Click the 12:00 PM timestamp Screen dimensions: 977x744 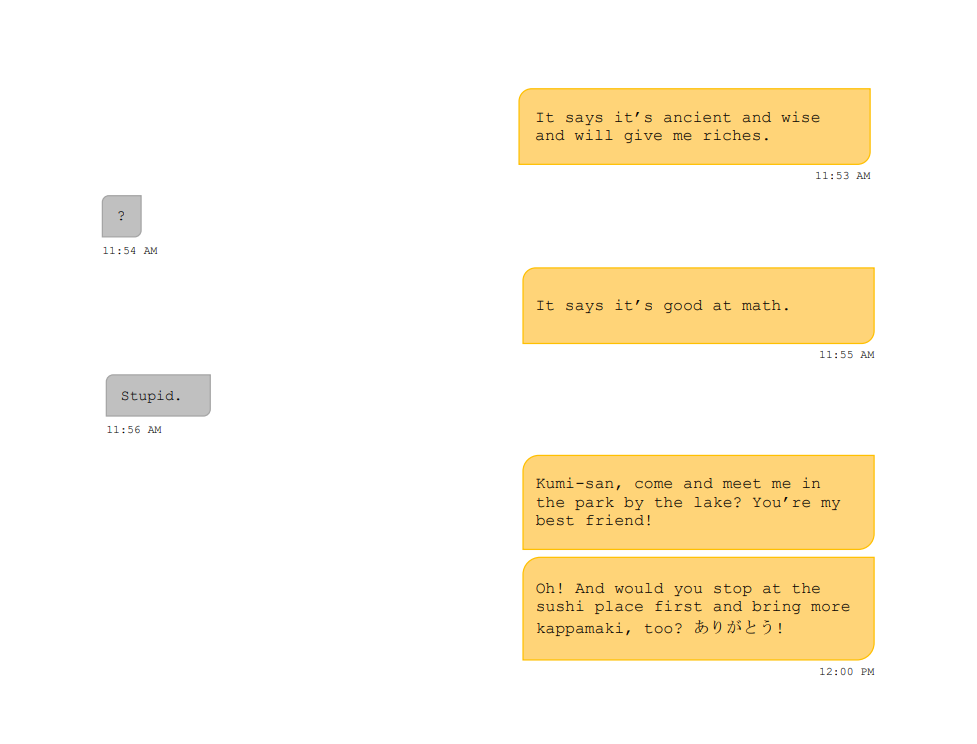(x=846, y=672)
